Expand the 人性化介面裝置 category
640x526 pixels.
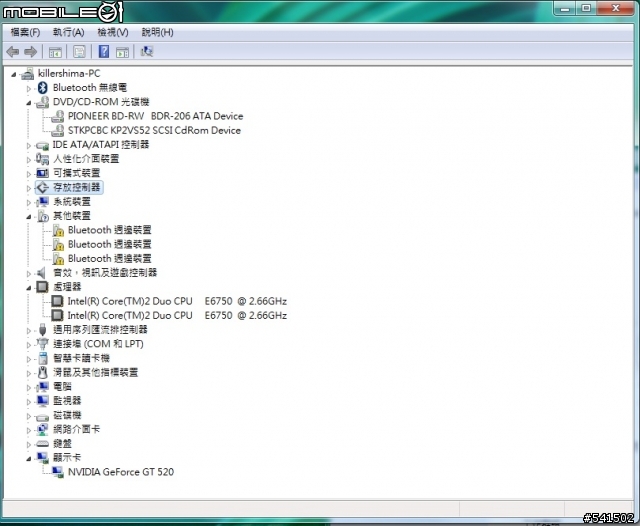[x=29, y=160]
